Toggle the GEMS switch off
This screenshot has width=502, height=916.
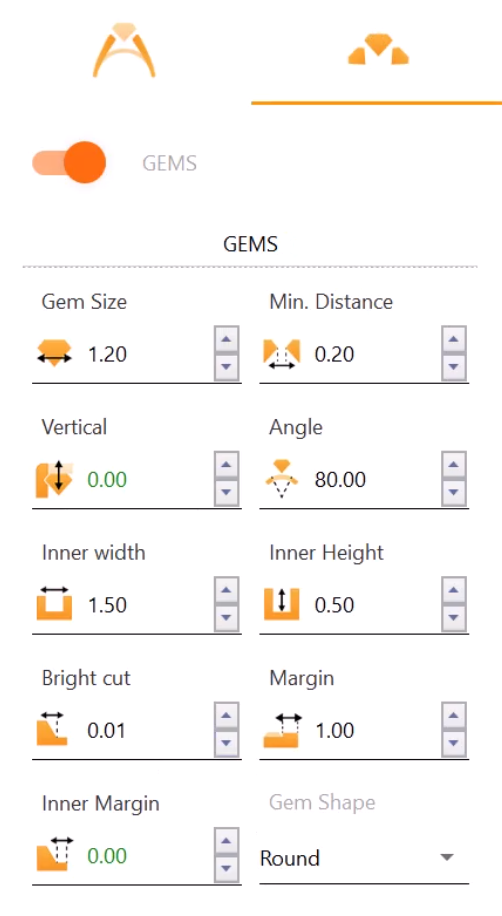(69, 162)
